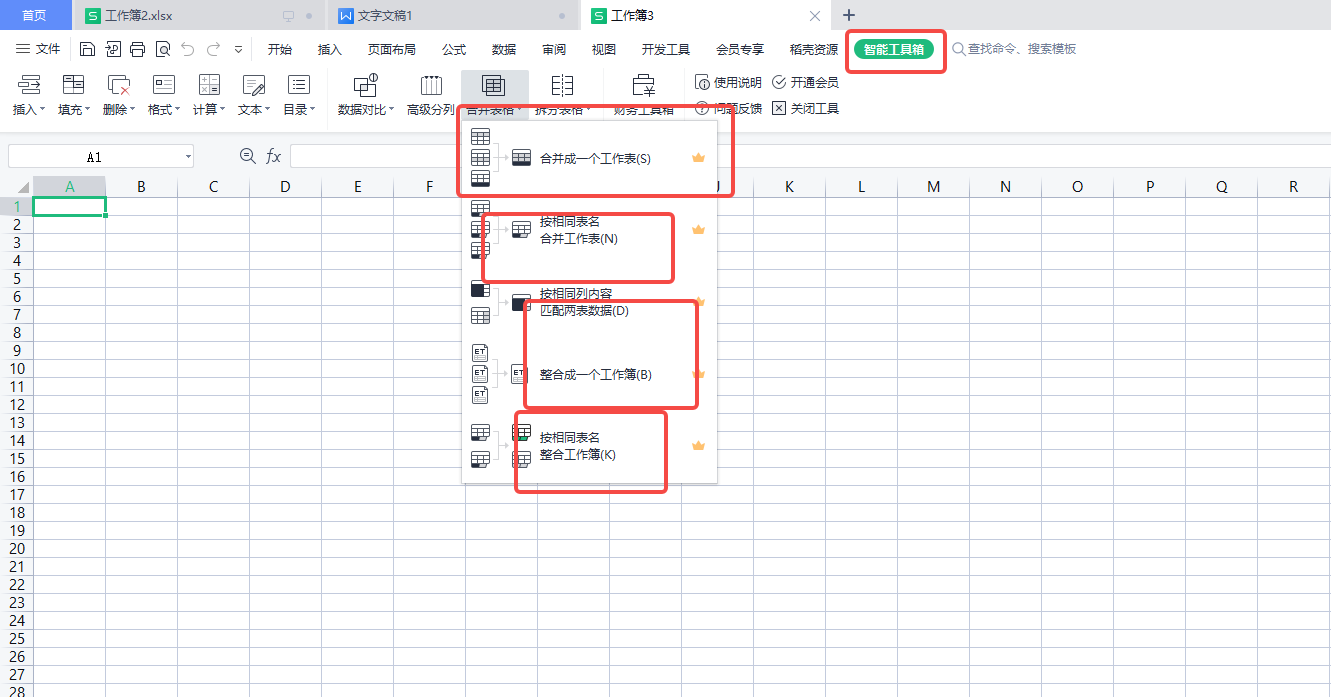1331x697 pixels.
Task: Switch to the 智能工具箱 ribbon tab
Action: (894, 49)
